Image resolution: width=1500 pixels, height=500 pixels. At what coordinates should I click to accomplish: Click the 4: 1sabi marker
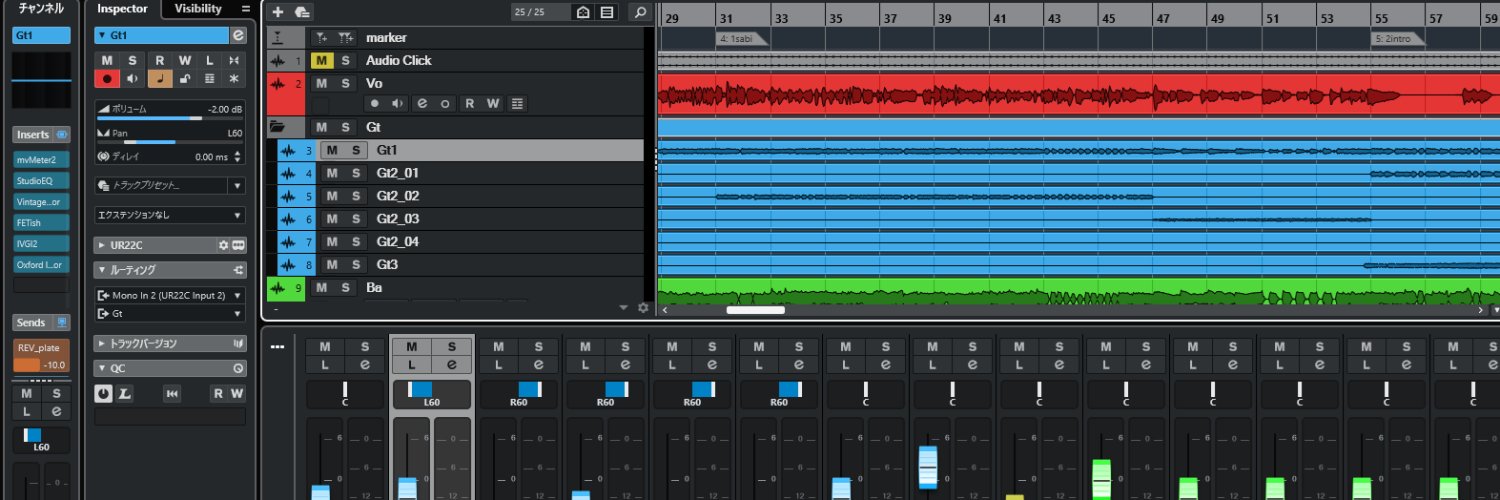pos(741,39)
